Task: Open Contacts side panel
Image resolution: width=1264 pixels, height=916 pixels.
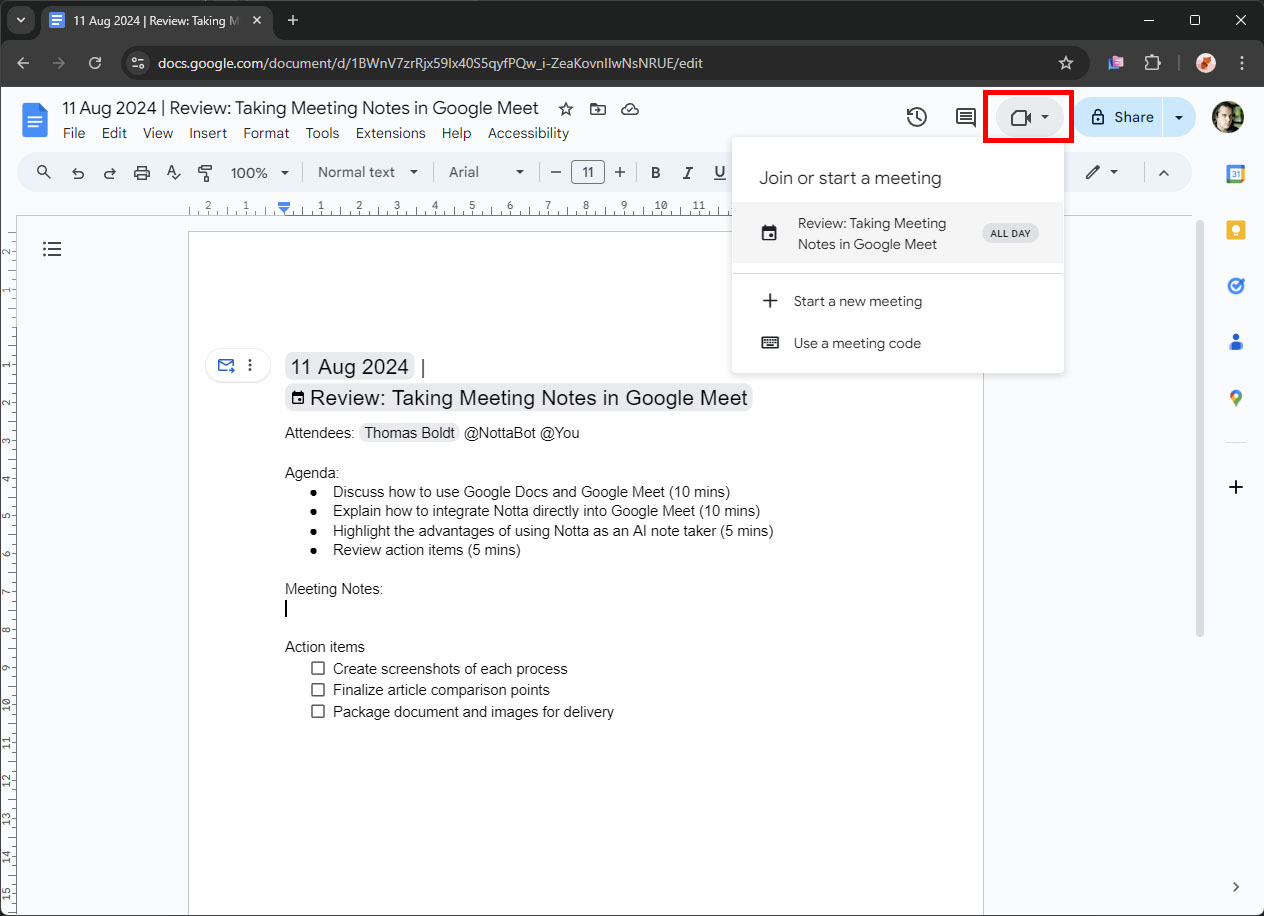Action: click(1236, 342)
